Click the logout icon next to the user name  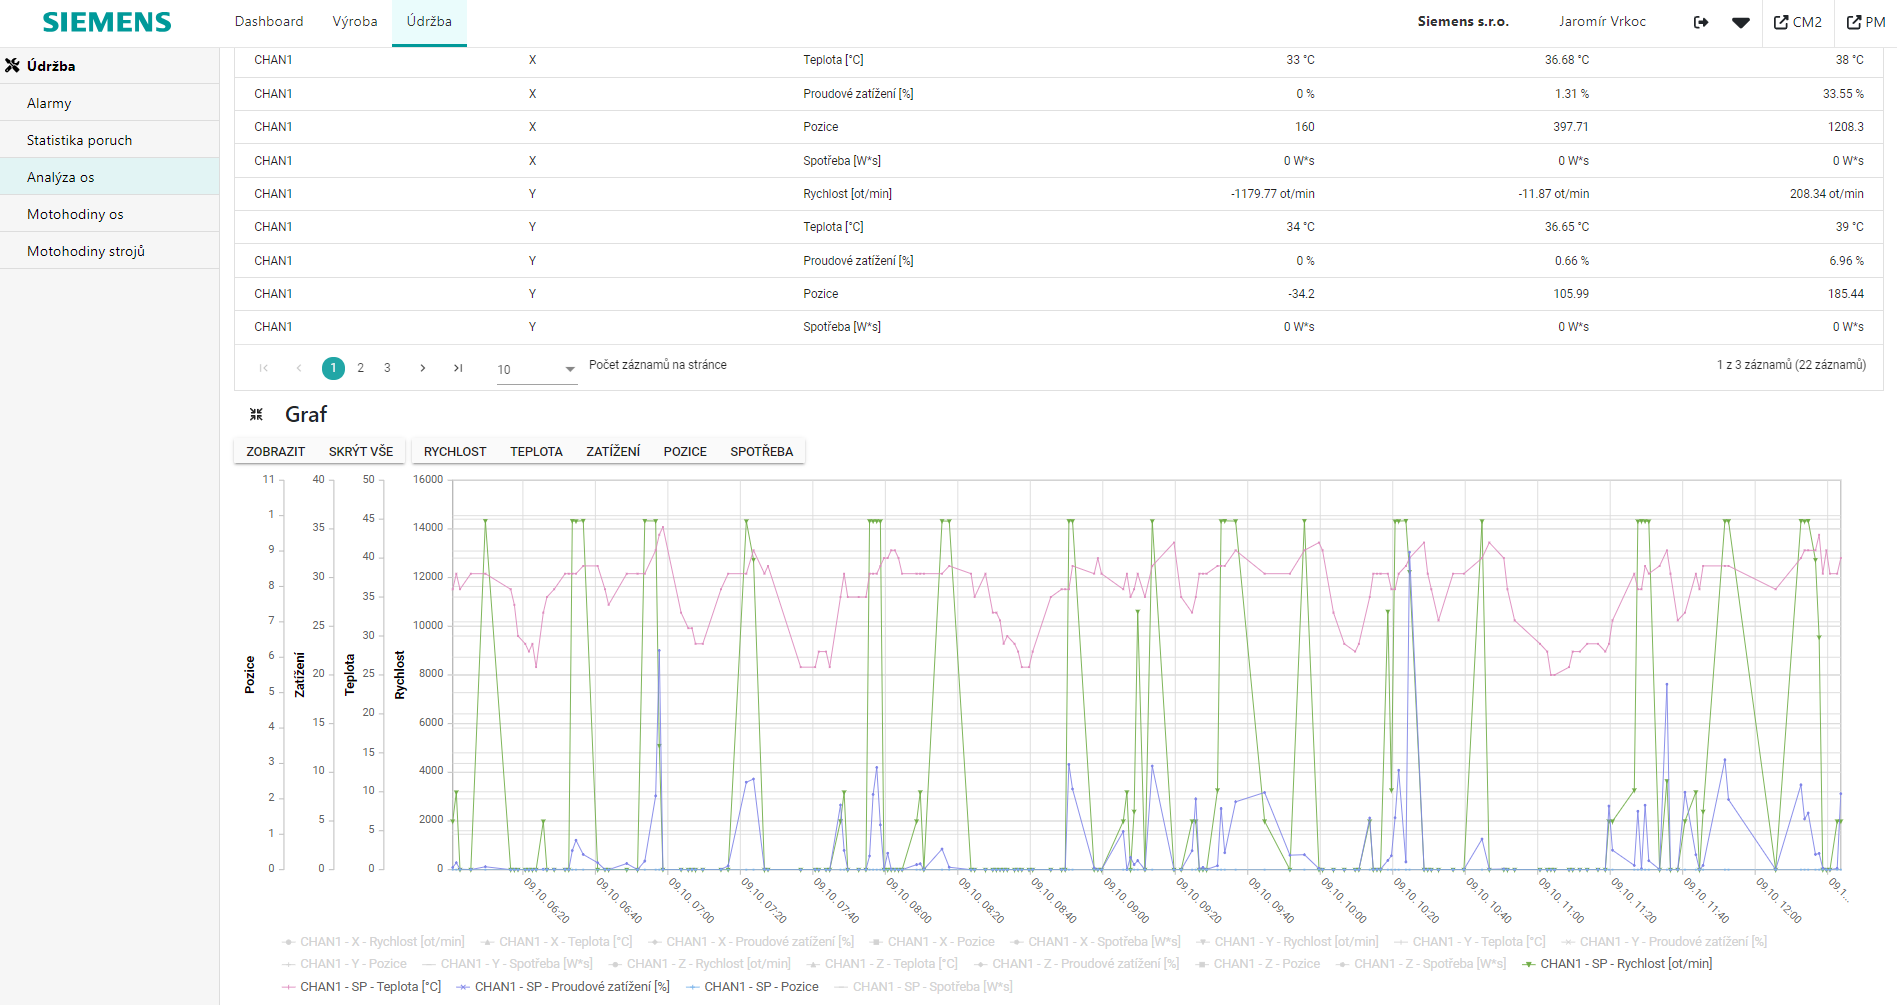click(1700, 22)
